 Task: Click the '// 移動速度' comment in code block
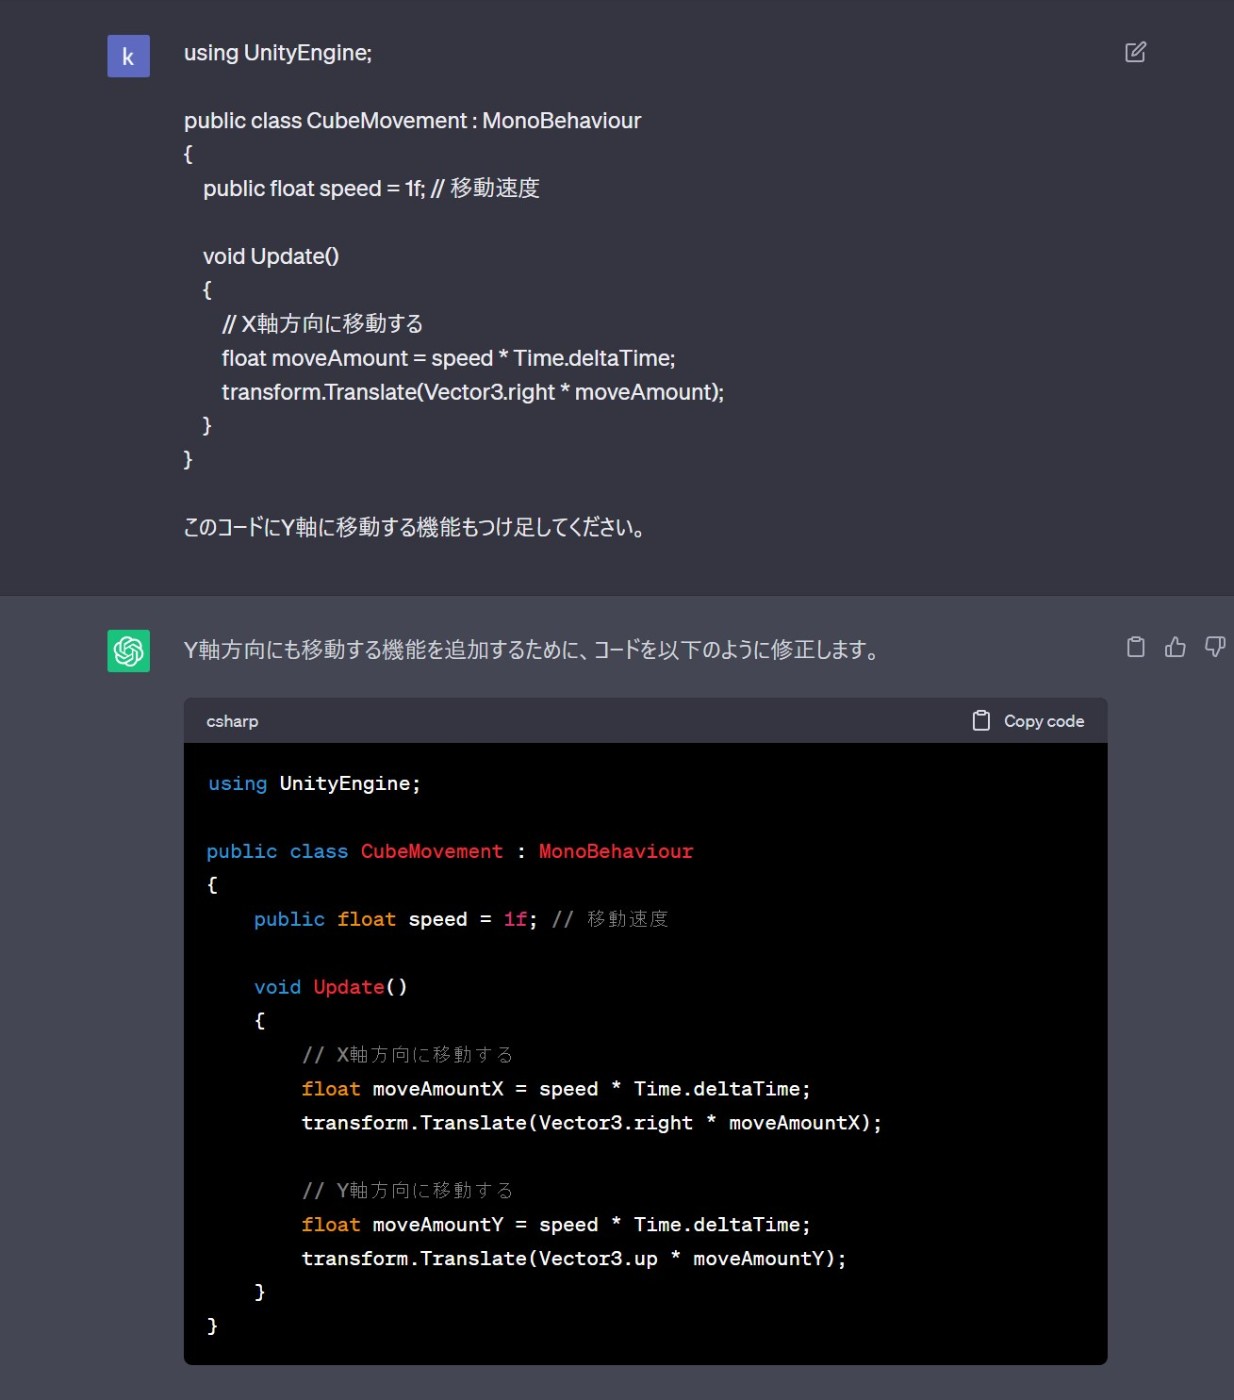610,919
